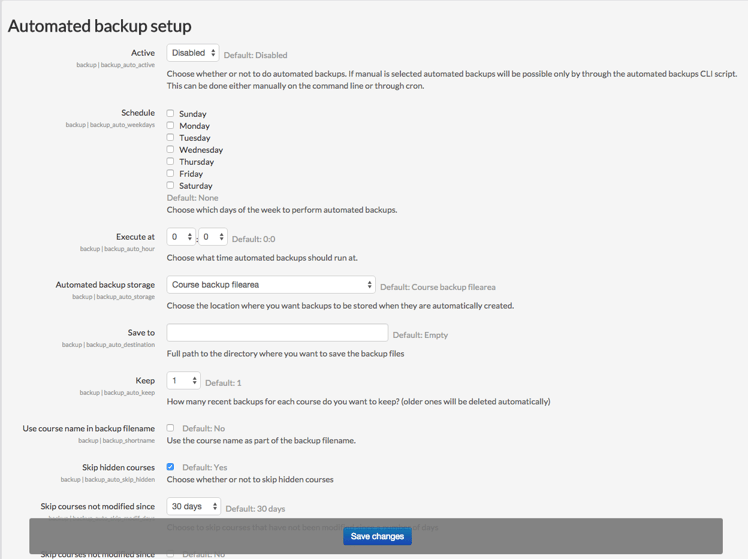Check Use course name in backup filename
The image size is (748, 559).
click(x=170, y=428)
